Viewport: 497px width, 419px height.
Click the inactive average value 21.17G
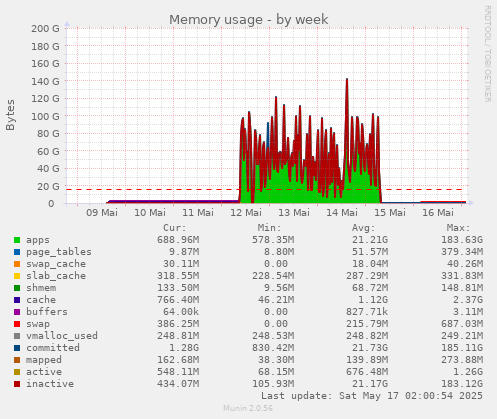click(370, 384)
